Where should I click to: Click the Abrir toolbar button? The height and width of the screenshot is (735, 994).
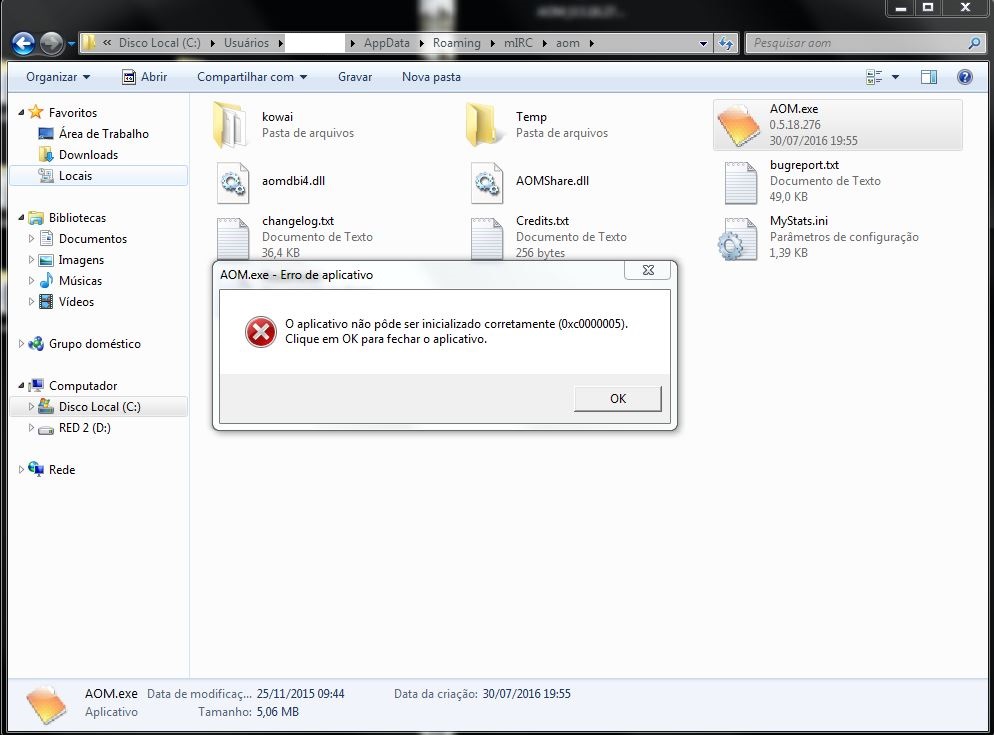tap(145, 77)
